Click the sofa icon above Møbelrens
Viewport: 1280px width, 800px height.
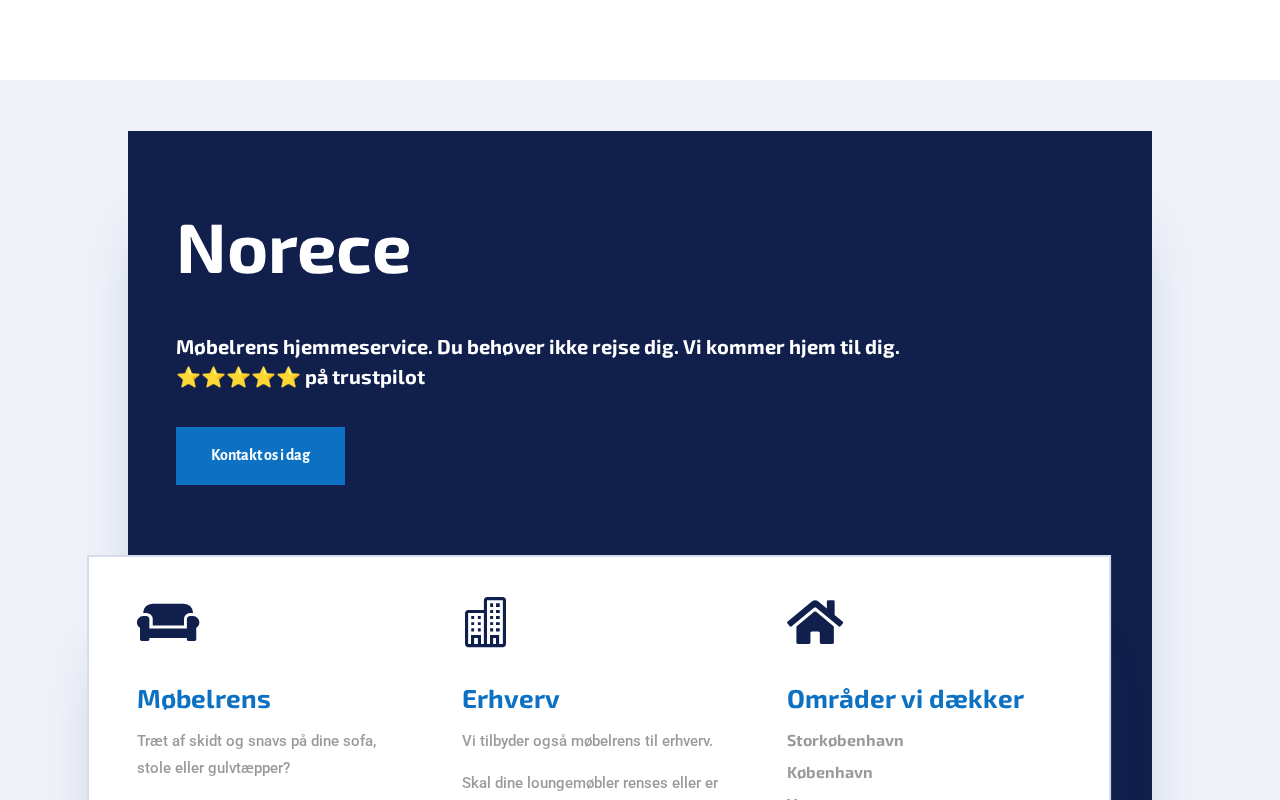[168, 622]
